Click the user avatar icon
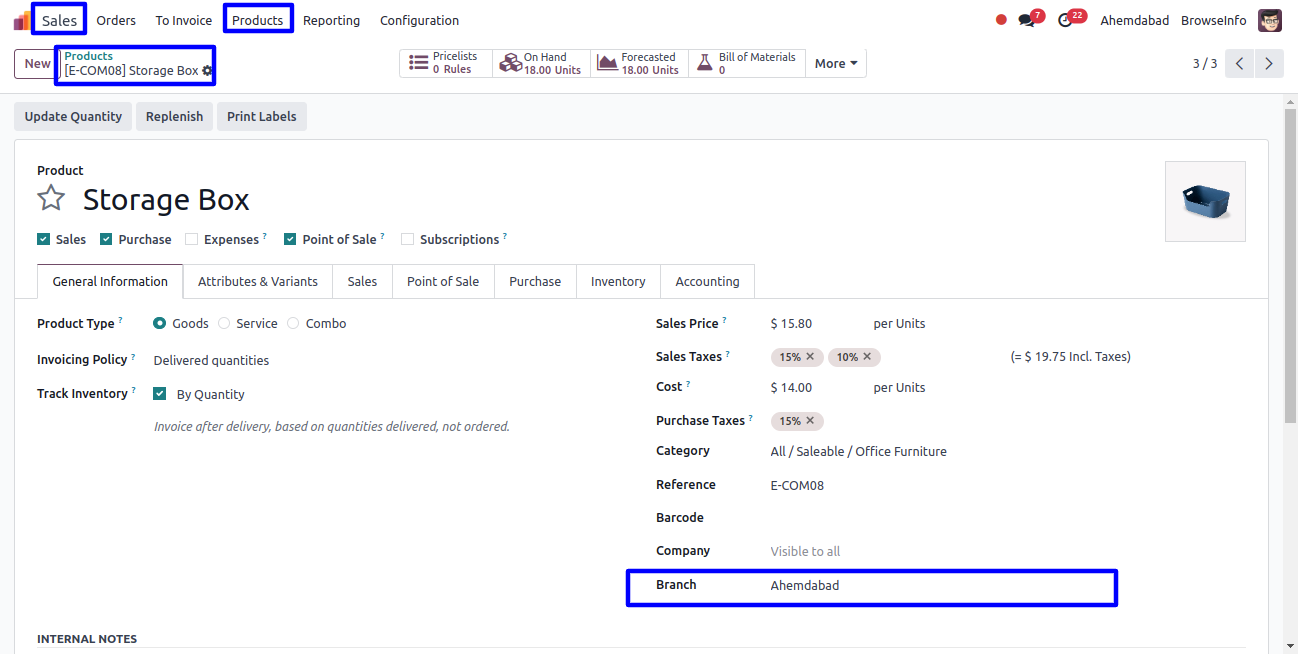Image resolution: width=1298 pixels, height=654 pixels. (x=1270, y=20)
